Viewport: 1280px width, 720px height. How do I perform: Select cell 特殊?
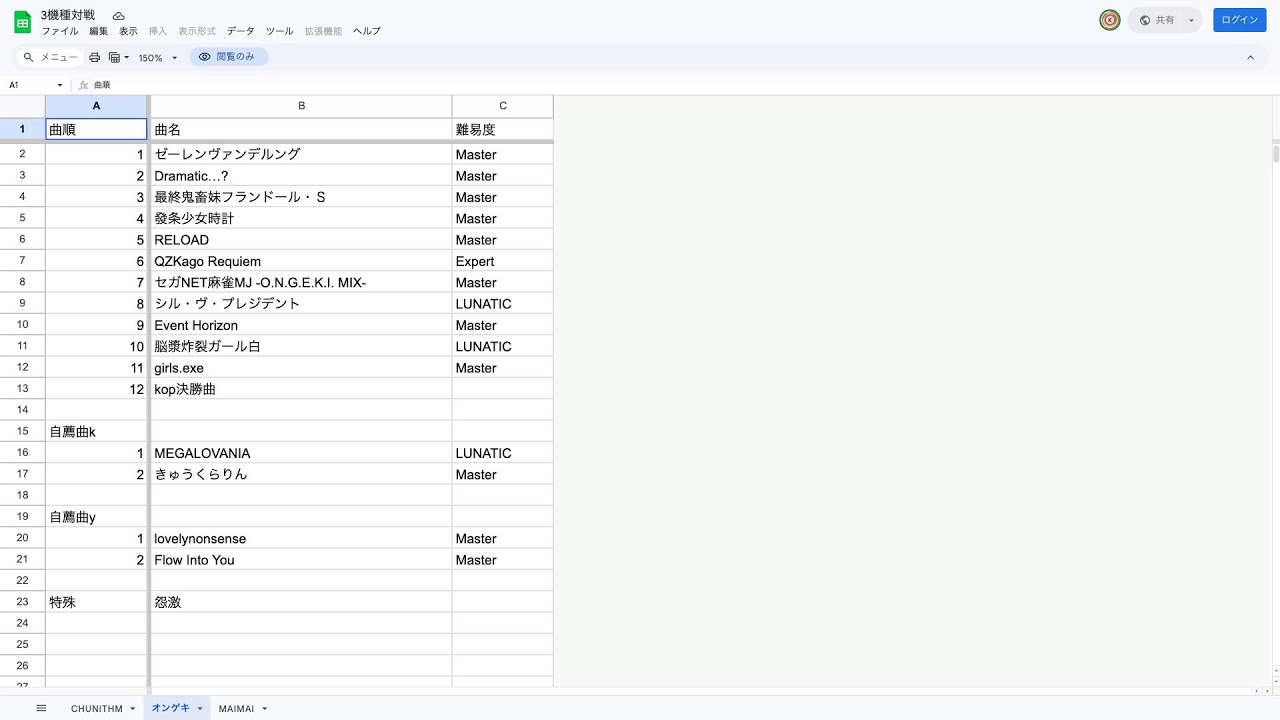click(x=96, y=602)
